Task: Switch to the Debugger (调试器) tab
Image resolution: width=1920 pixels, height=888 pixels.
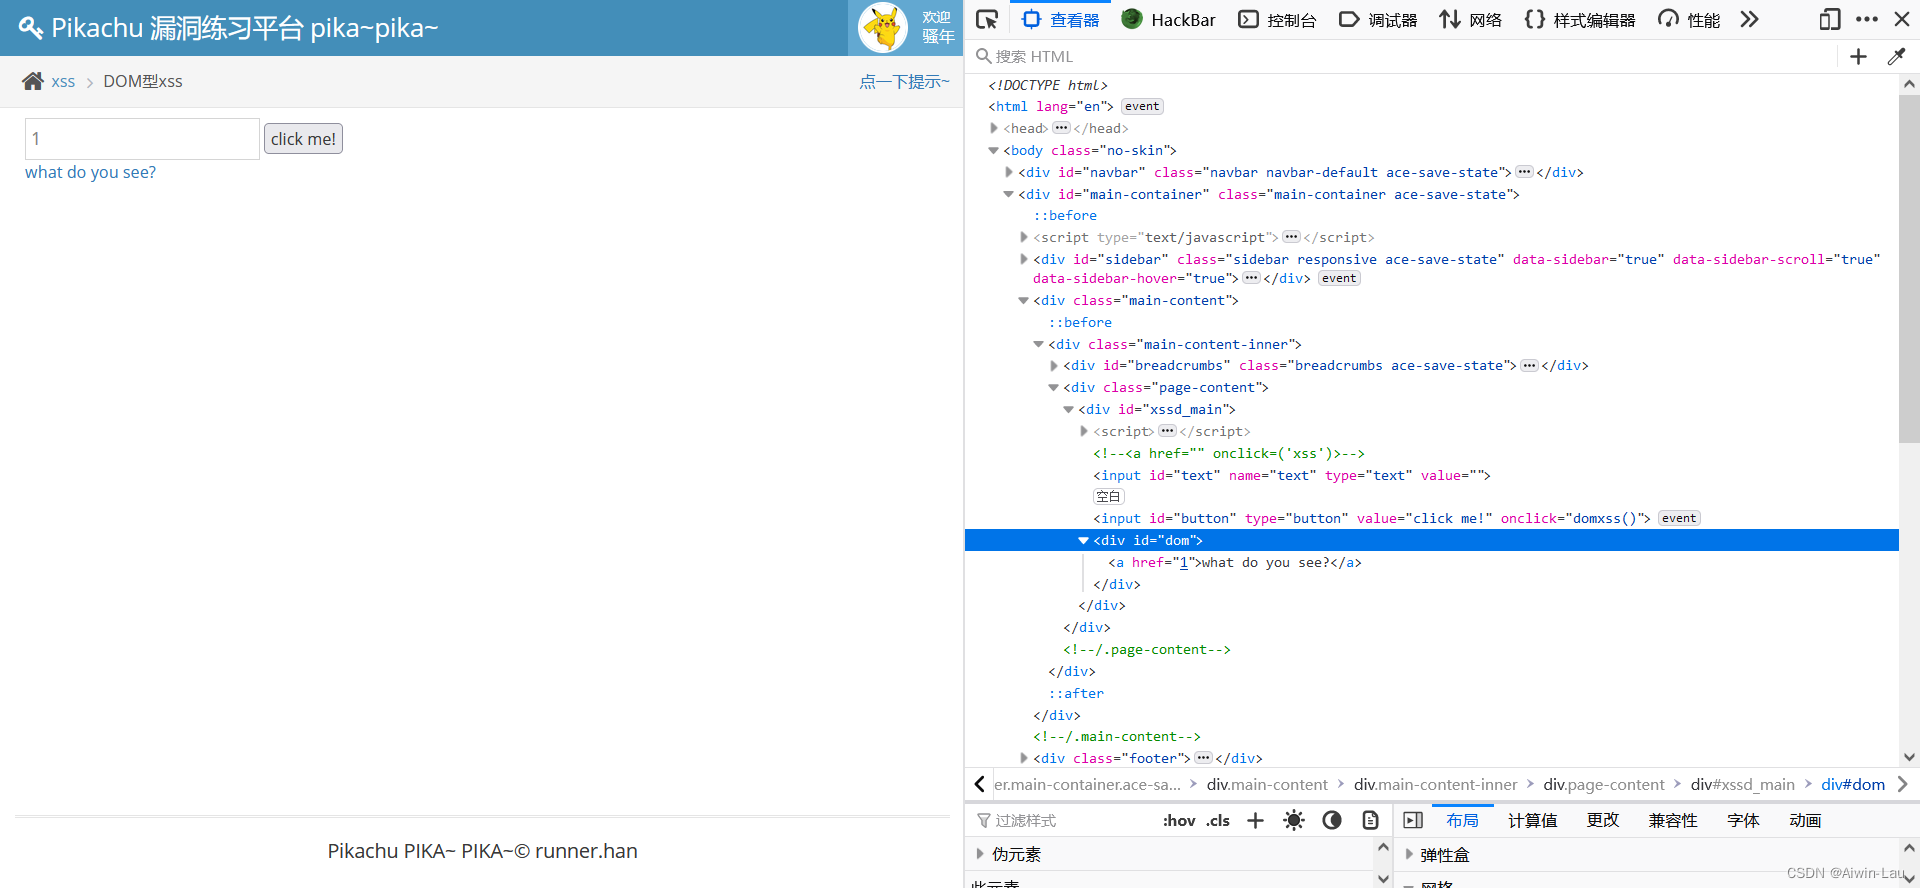Action: [x=1378, y=19]
